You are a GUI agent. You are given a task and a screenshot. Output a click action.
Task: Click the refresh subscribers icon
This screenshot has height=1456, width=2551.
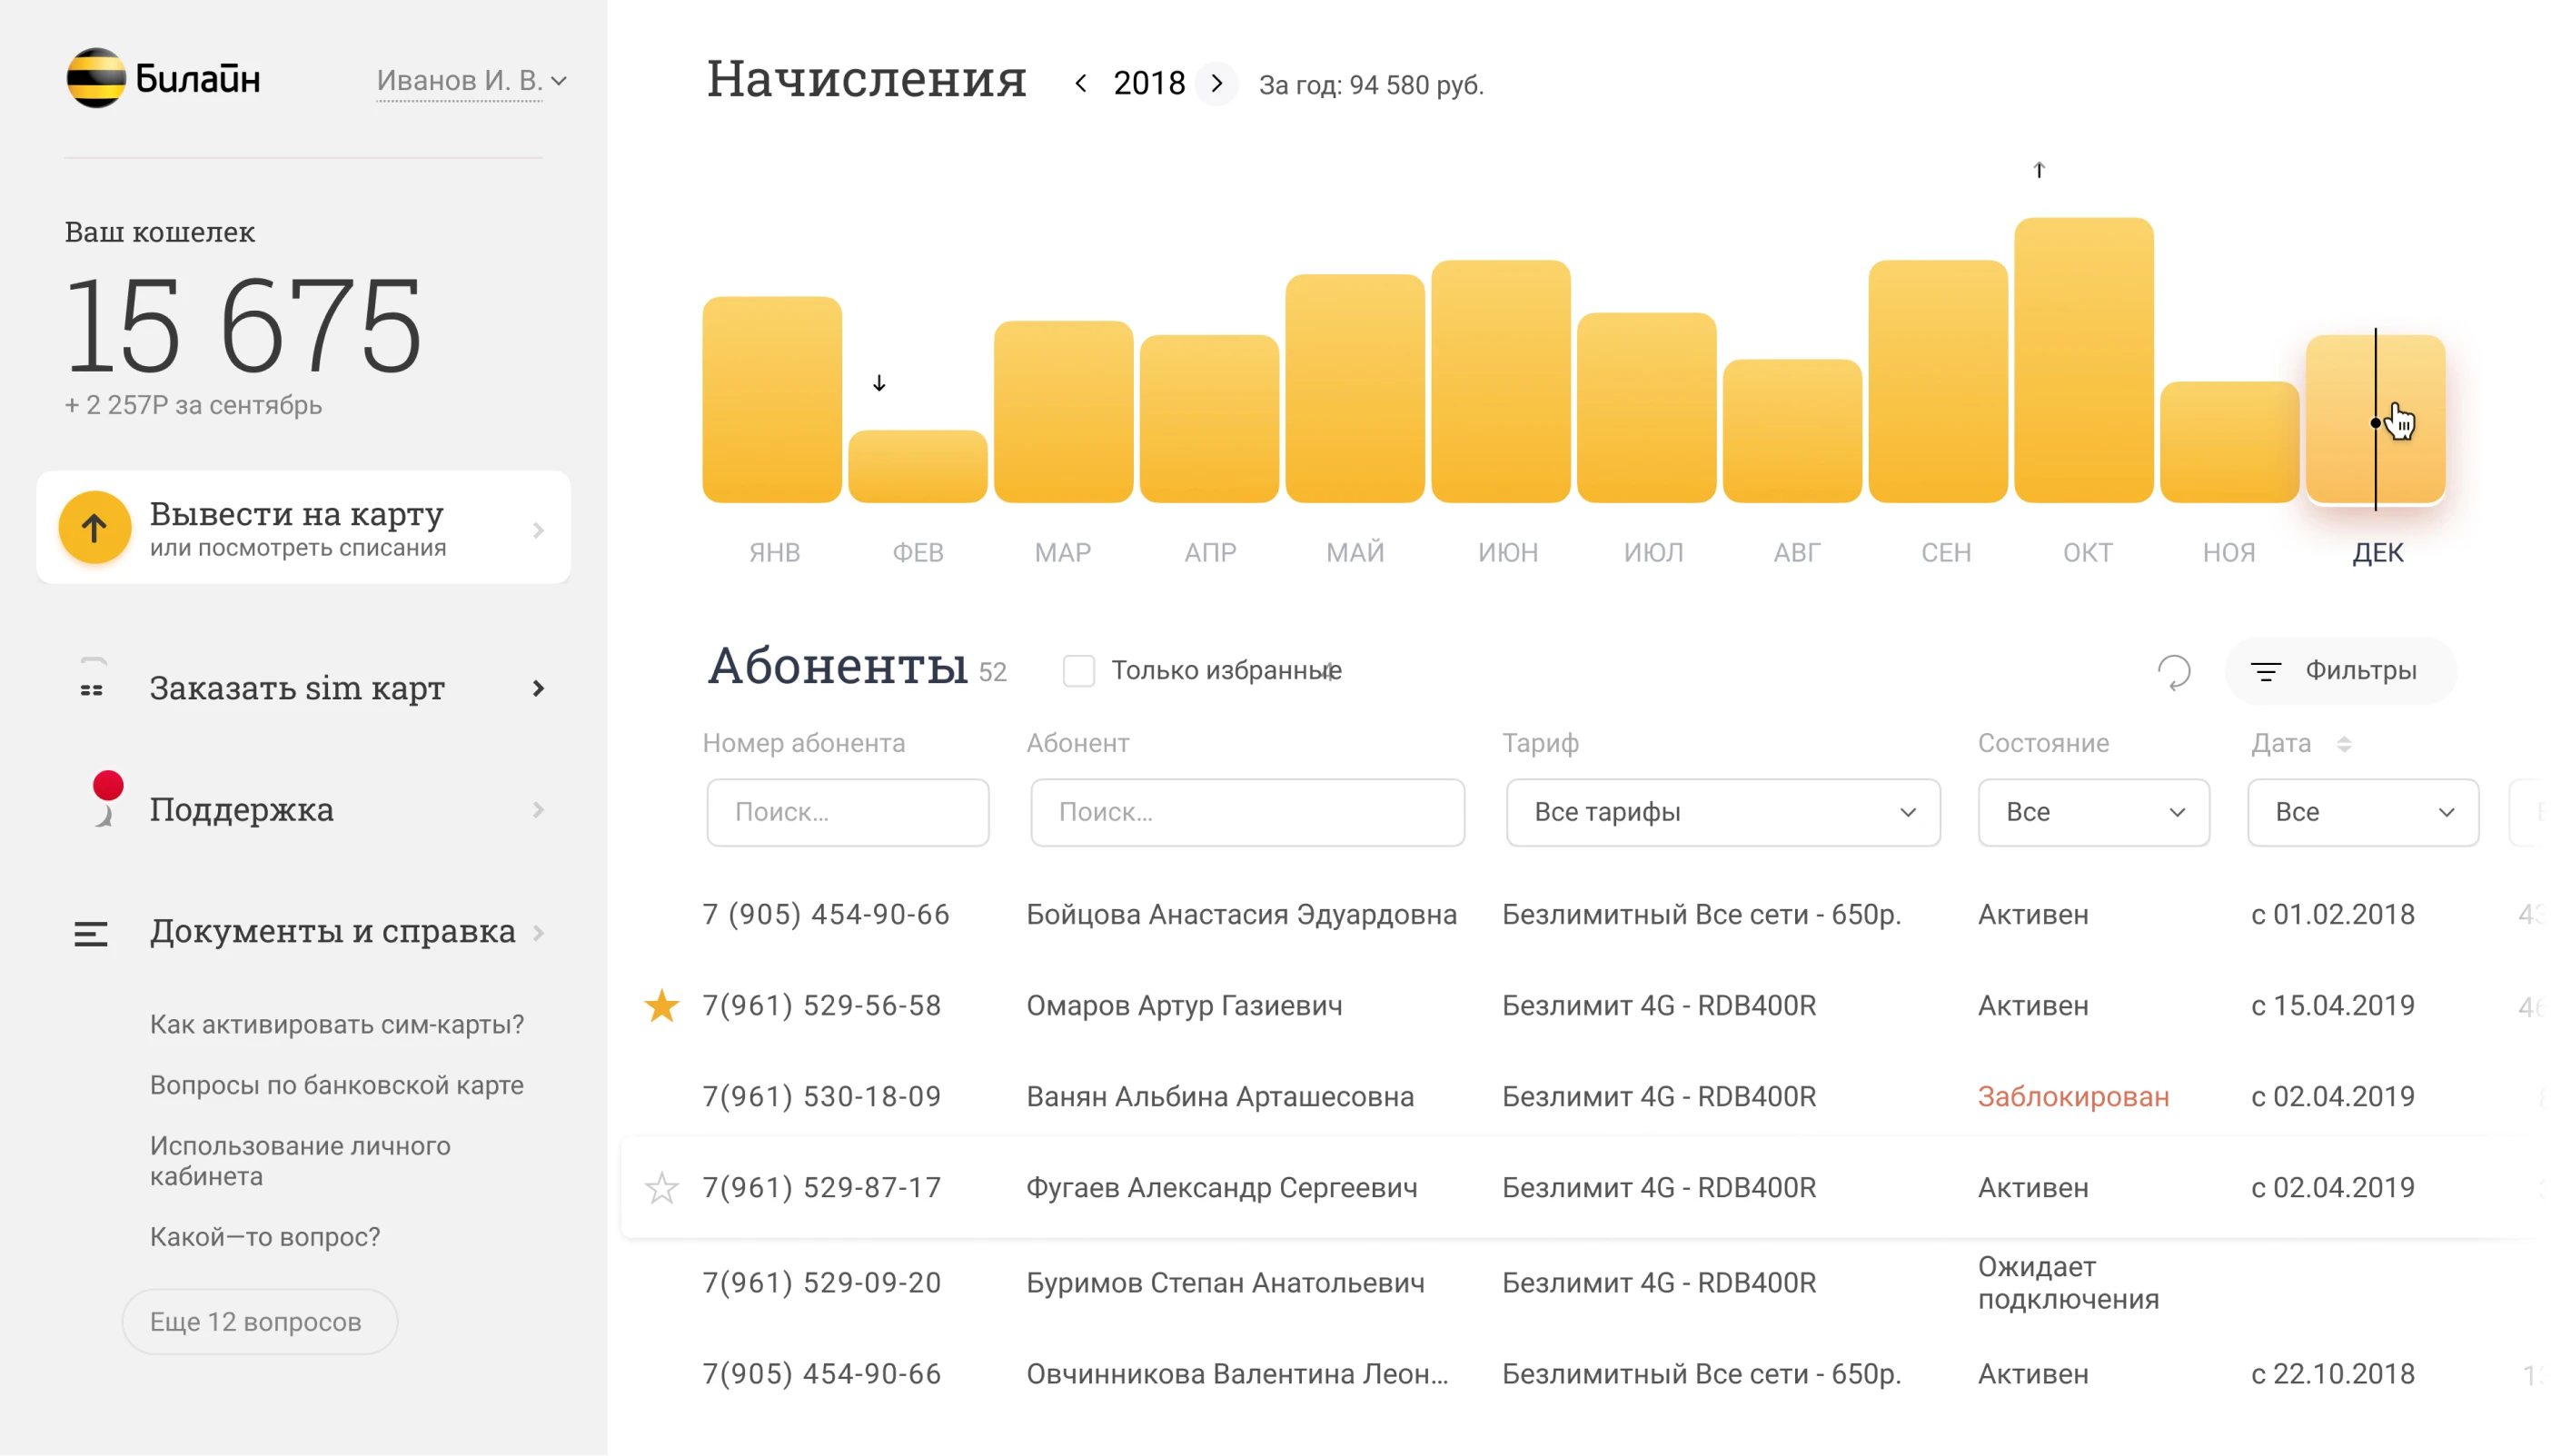tap(2174, 671)
